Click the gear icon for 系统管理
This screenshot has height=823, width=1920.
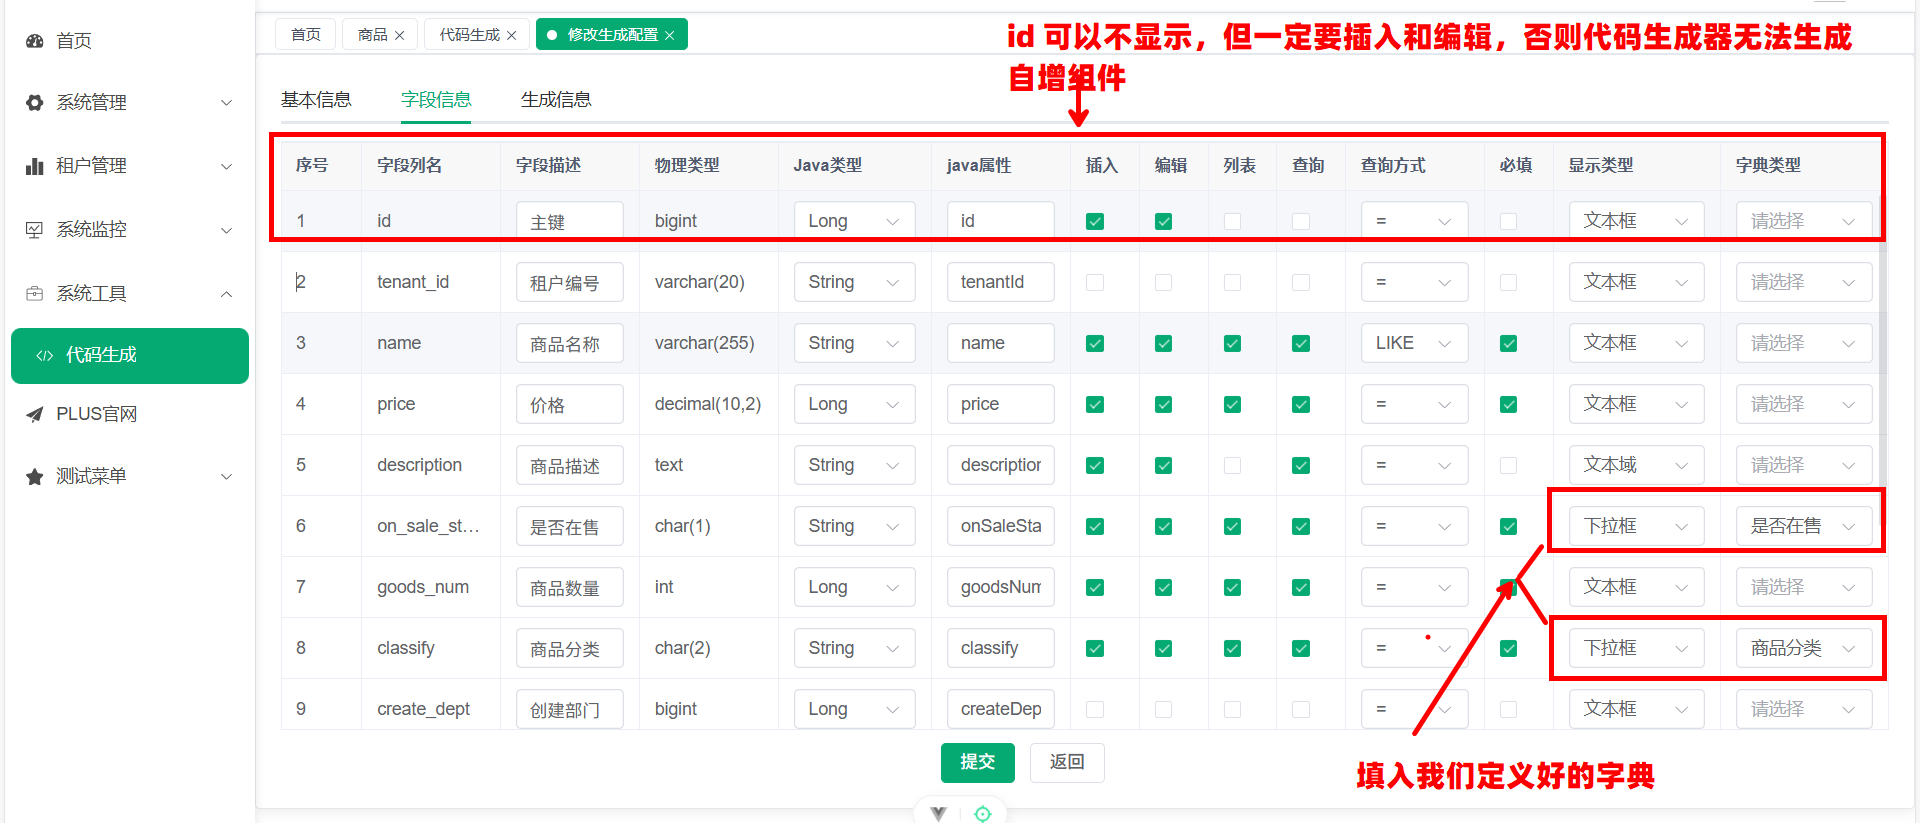point(35,103)
